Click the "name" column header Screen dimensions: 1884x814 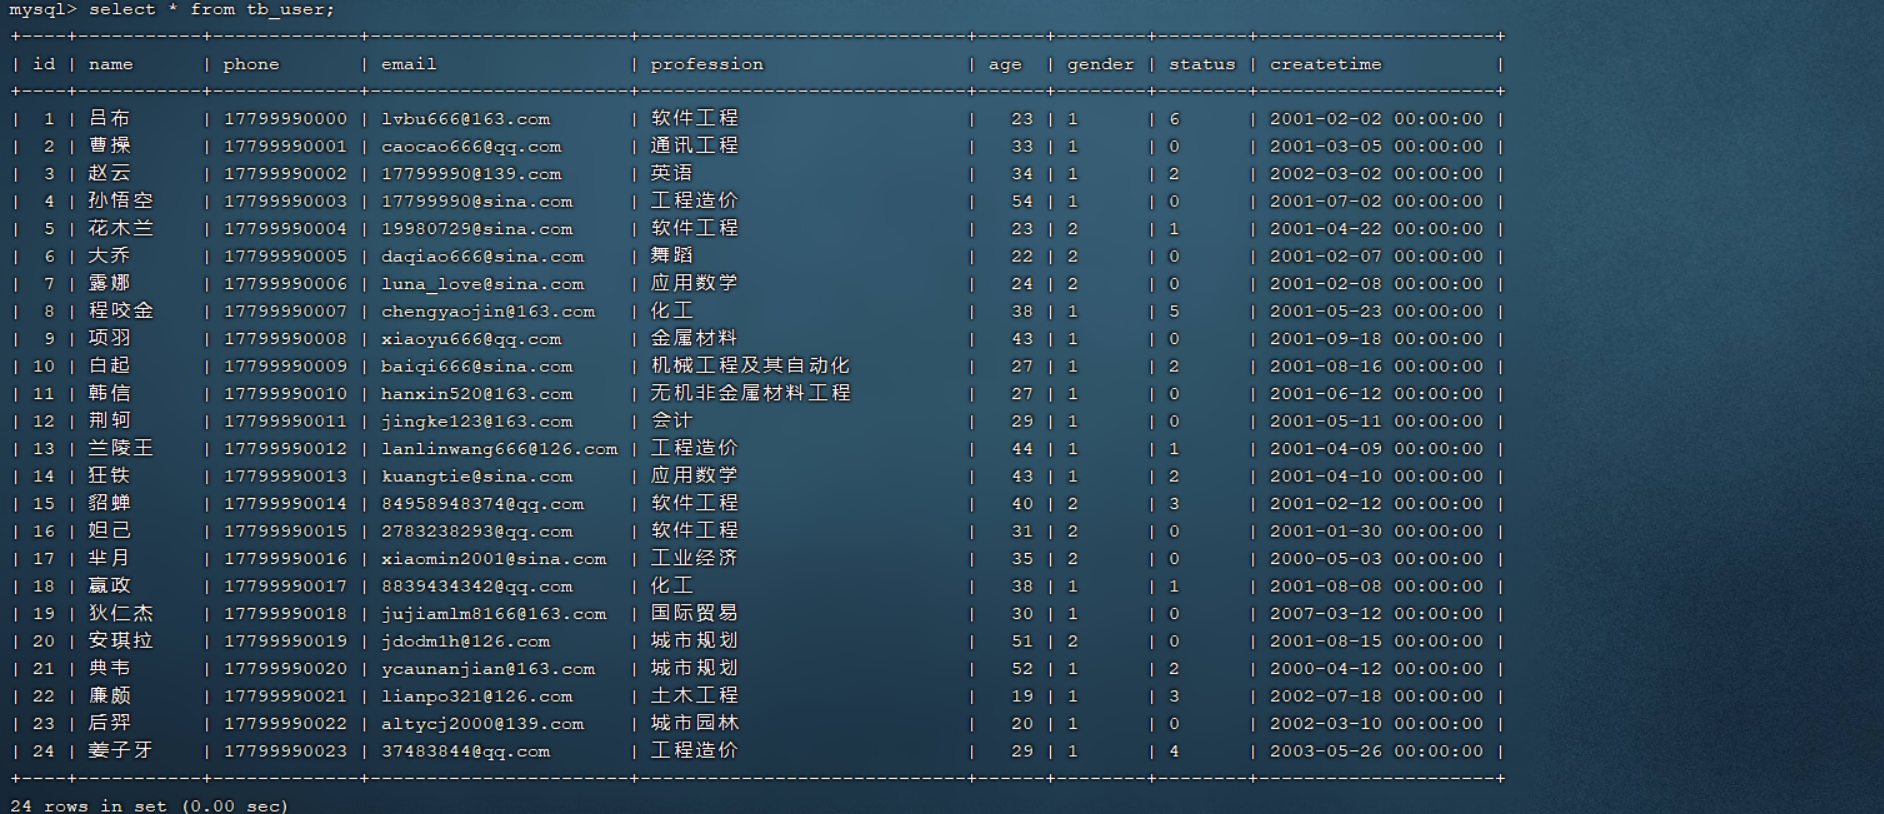[x=110, y=64]
